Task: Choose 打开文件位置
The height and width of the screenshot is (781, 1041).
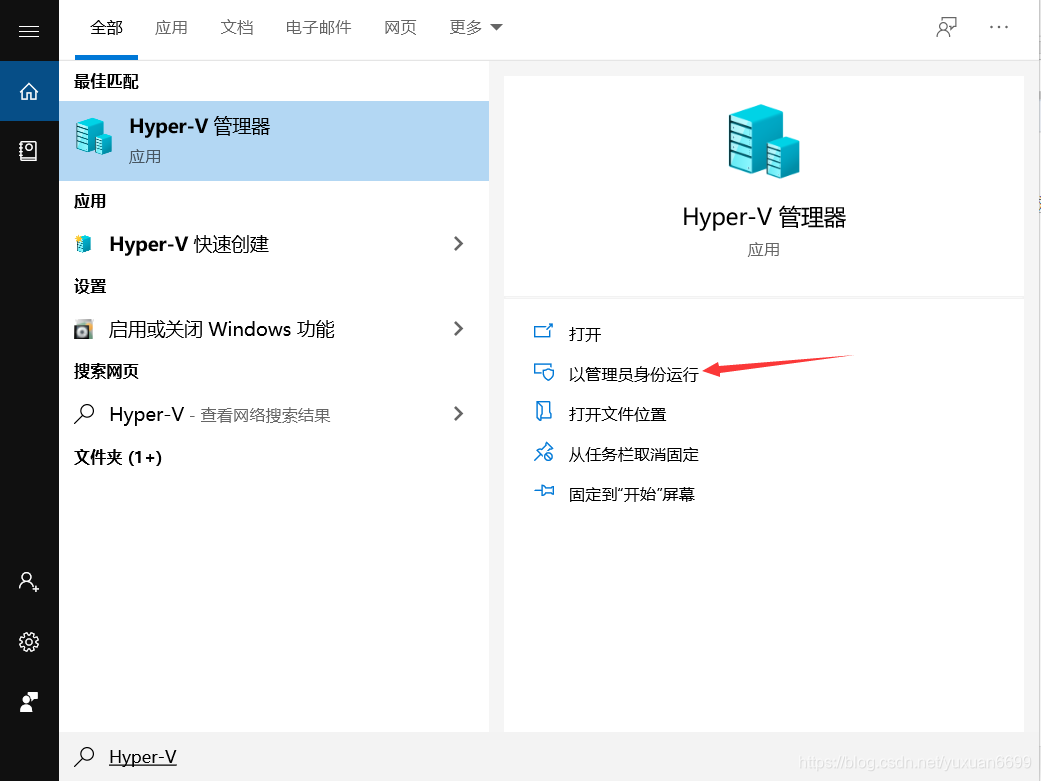Action: 617,414
